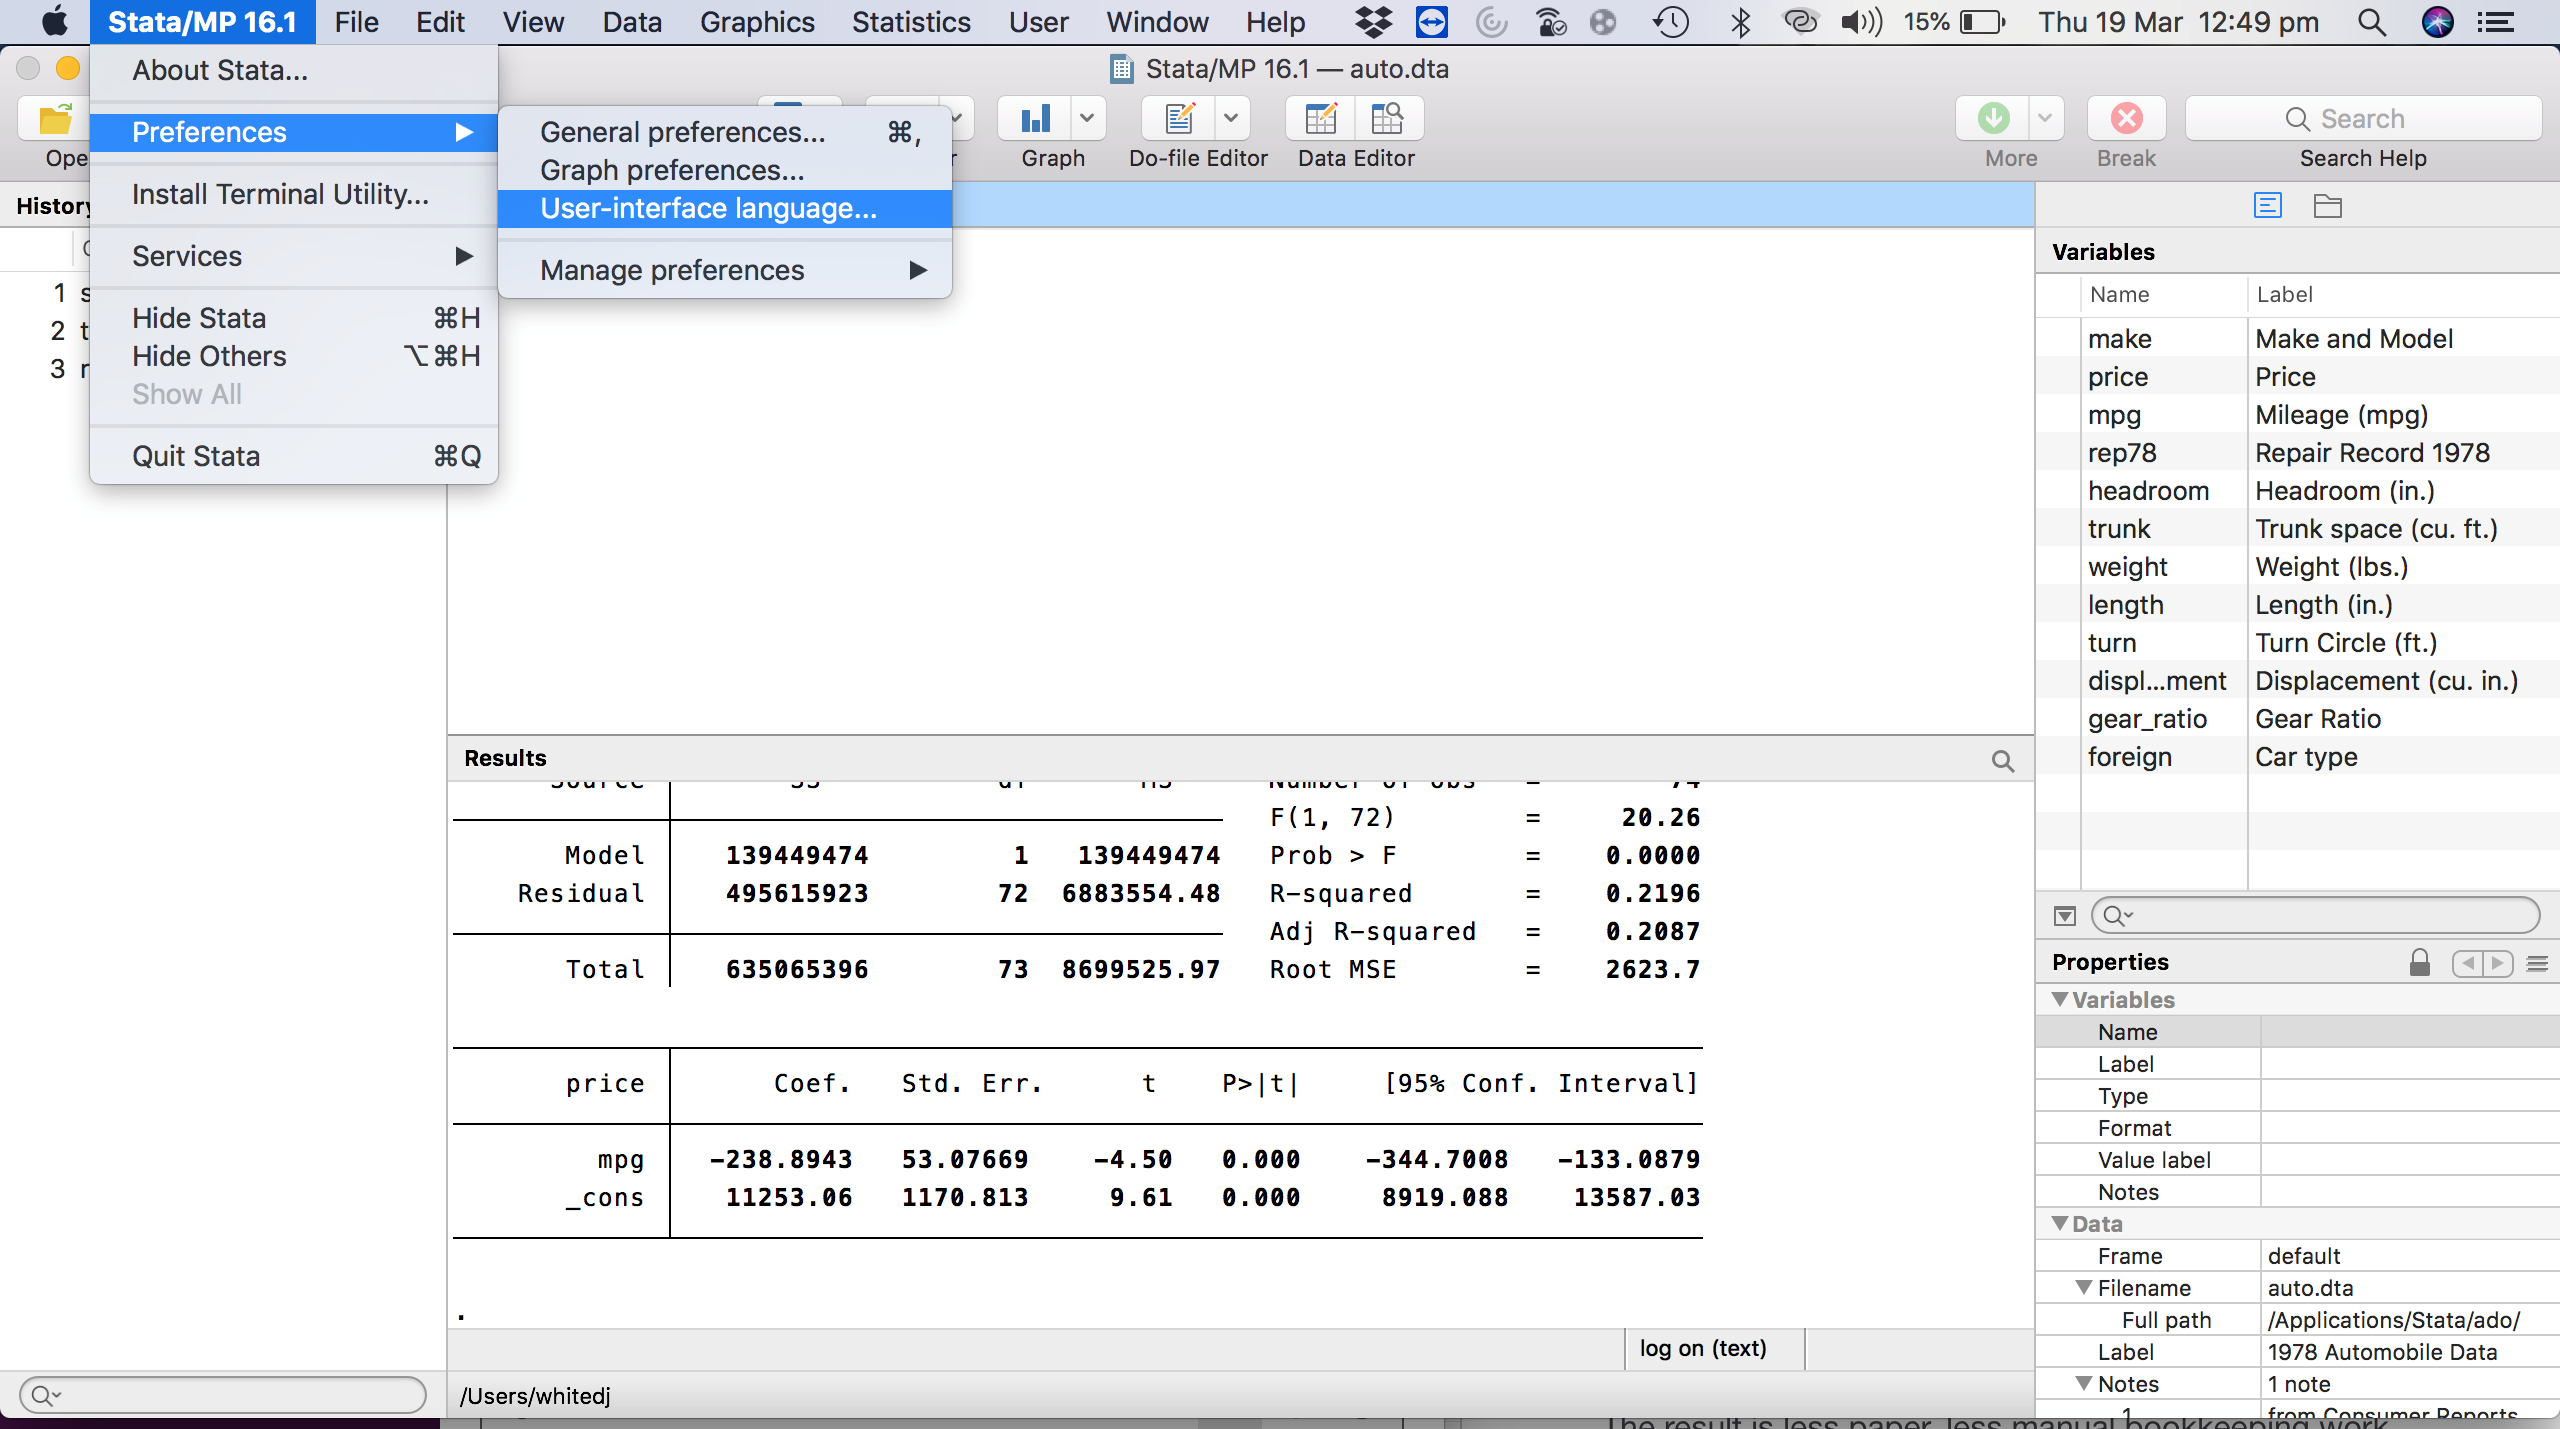Show the Variables list view icon
This screenshot has height=1429, width=2560.
[x=2267, y=206]
